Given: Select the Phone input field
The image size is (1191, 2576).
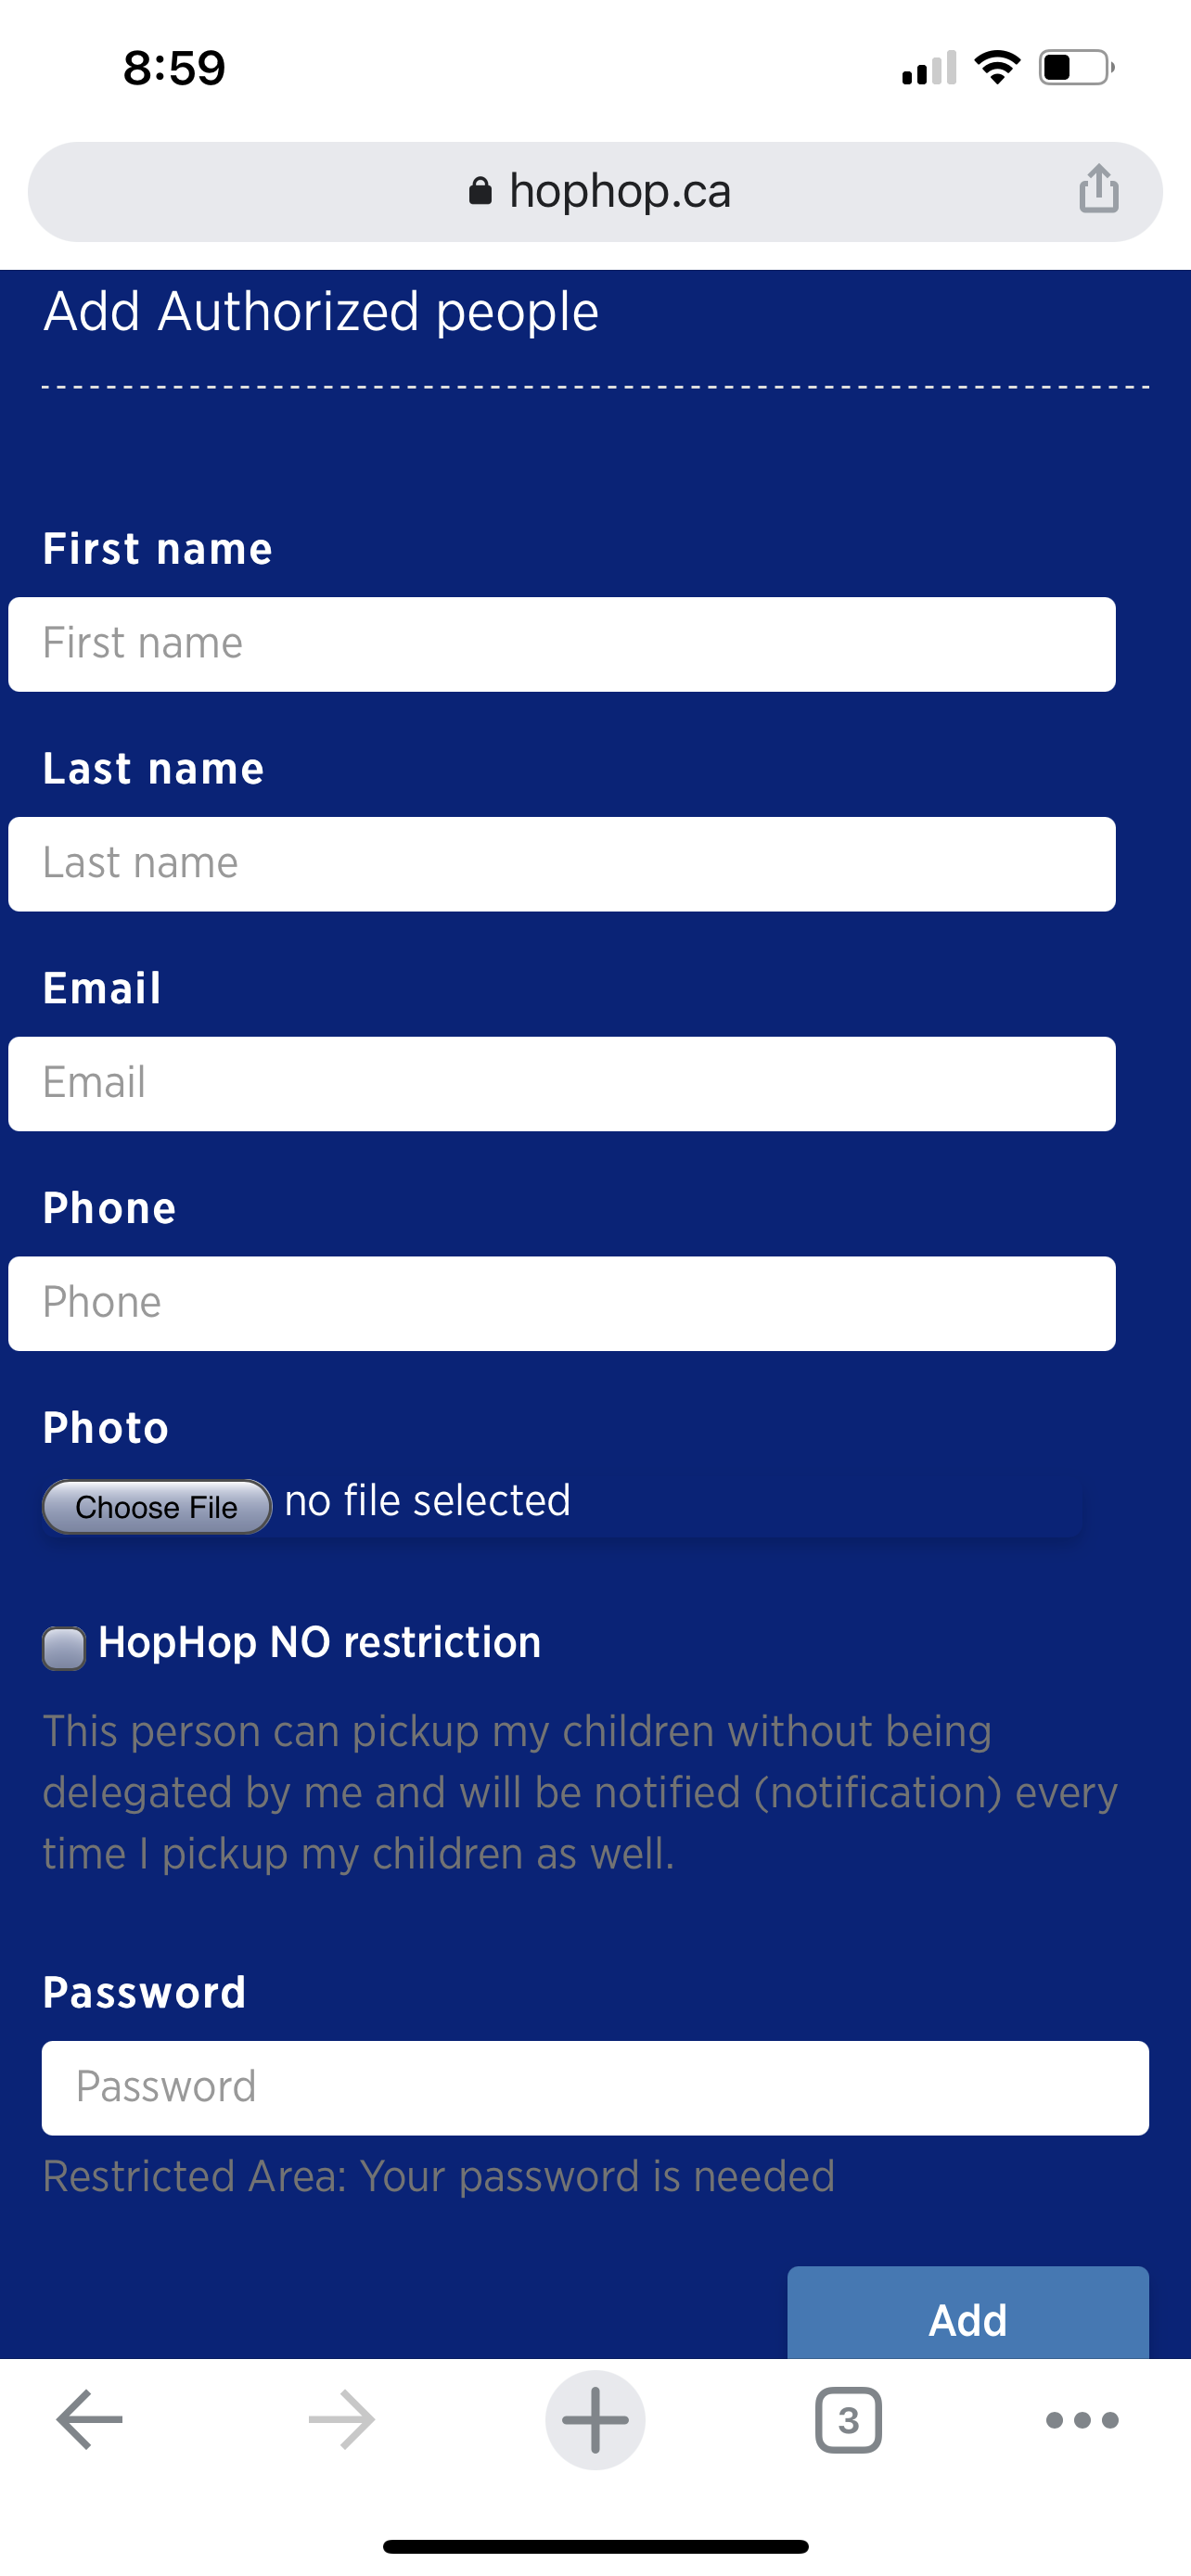Looking at the screenshot, I should tap(562, 1304).
